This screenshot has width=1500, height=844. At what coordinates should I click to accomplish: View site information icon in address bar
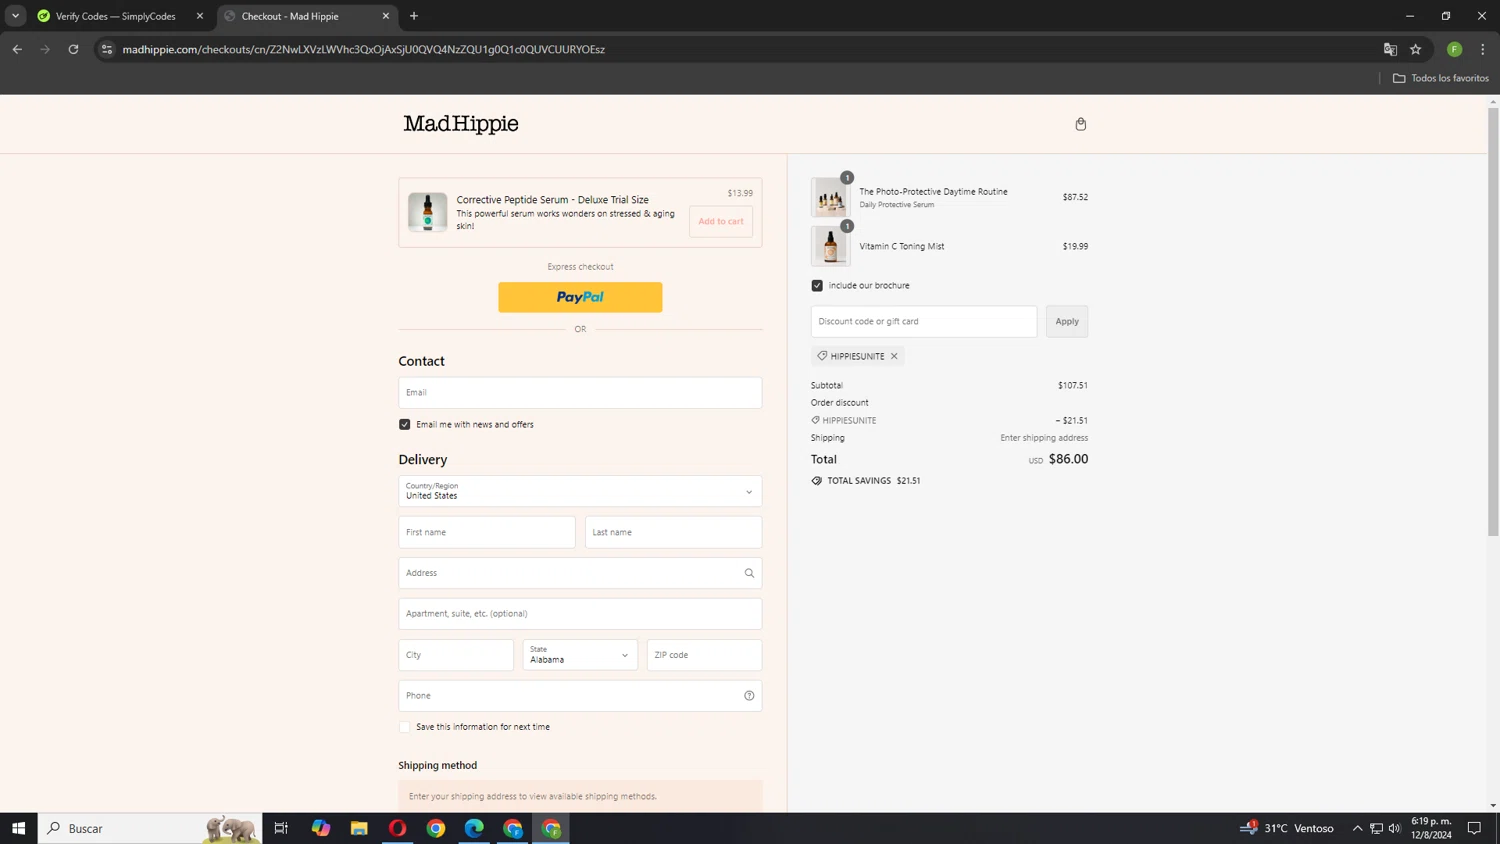(107, 49)
